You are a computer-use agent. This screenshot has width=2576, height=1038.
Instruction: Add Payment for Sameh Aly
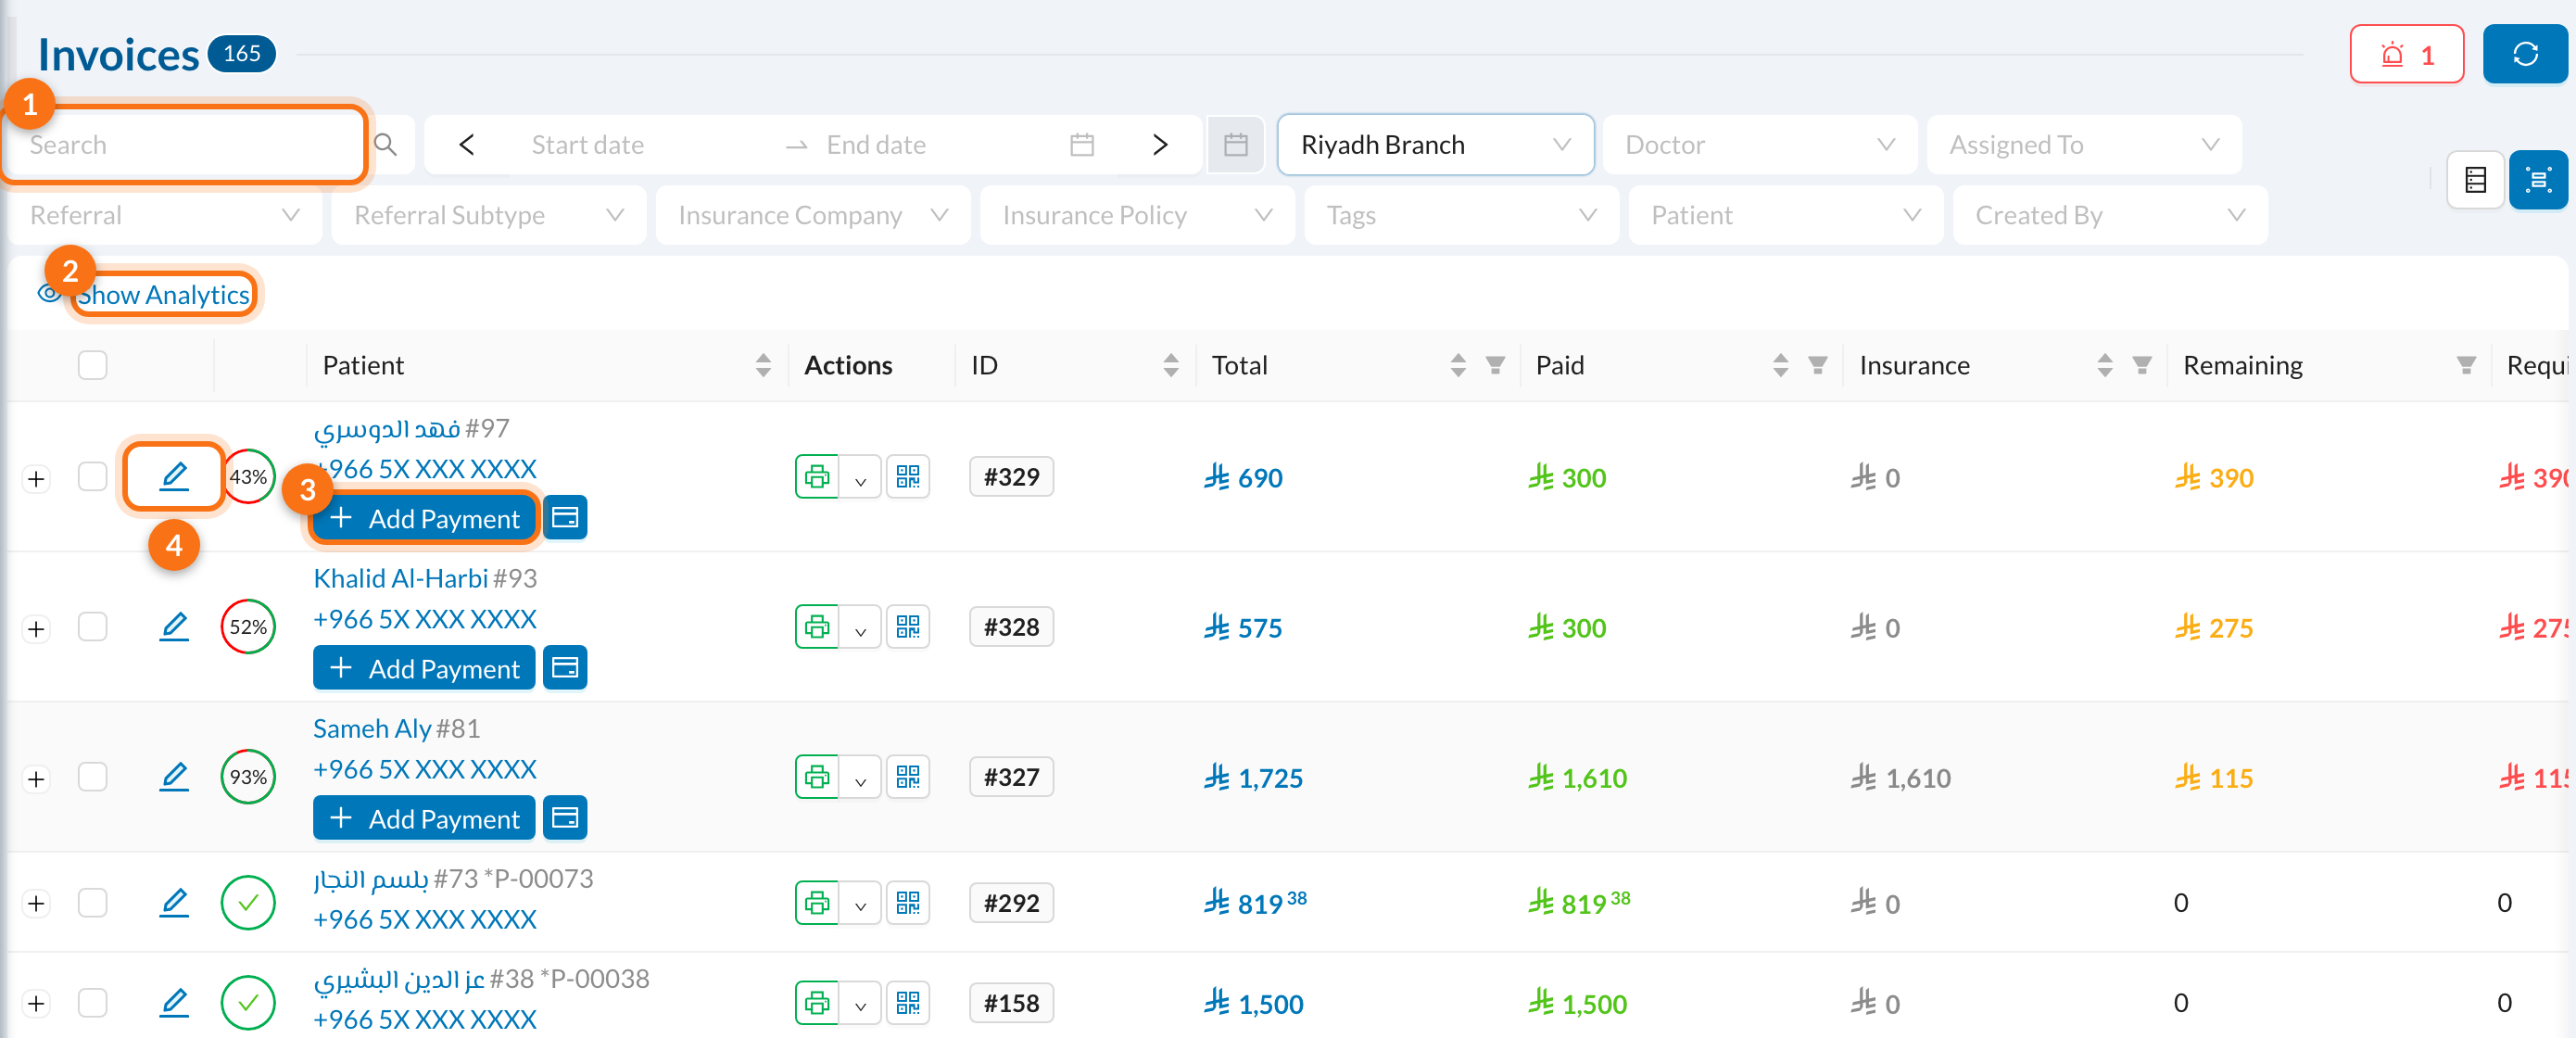point(424,818)
